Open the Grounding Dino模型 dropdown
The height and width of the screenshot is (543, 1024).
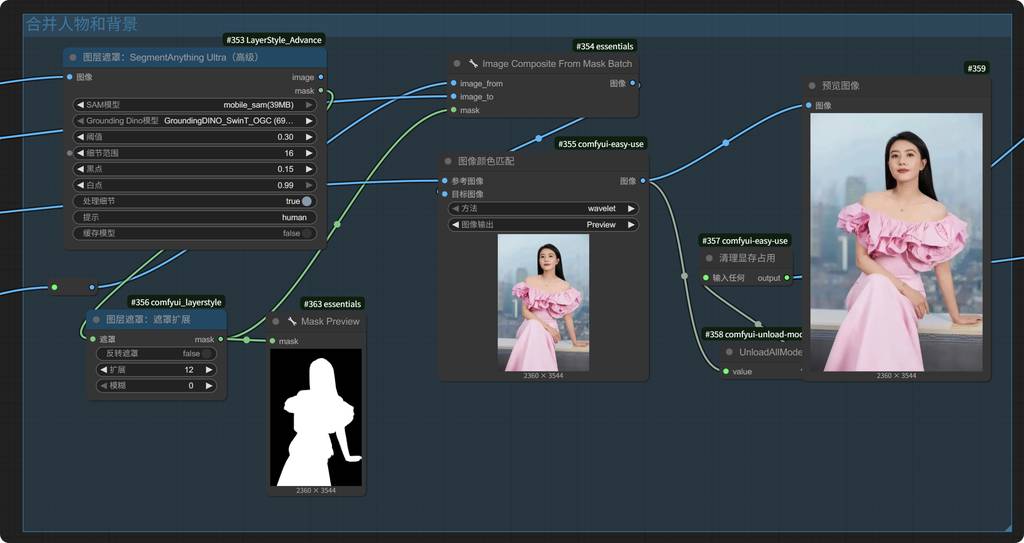tap(195, 121)
